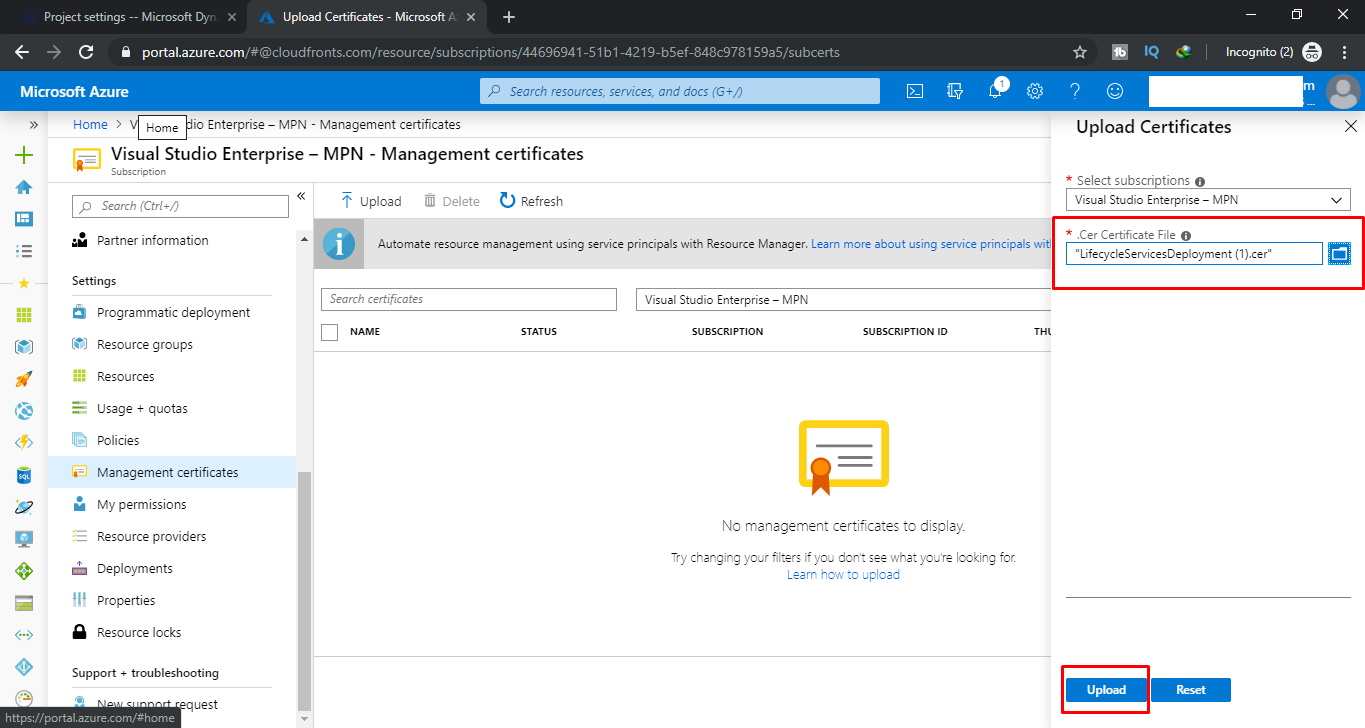Select Management certificates menu item
This screenshot has height=728, width=1365.
tap(172, 472)
